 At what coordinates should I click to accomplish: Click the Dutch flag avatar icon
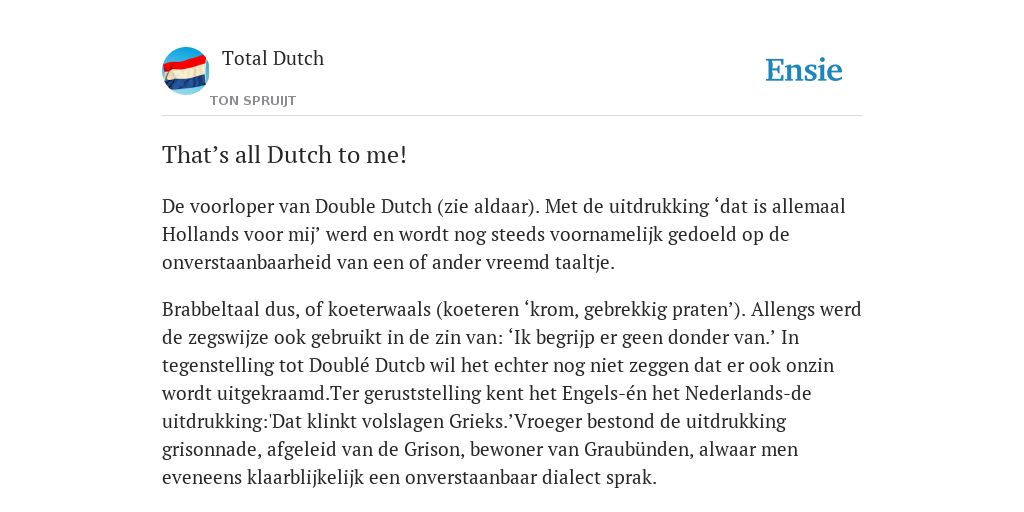(x=185, y=71)
